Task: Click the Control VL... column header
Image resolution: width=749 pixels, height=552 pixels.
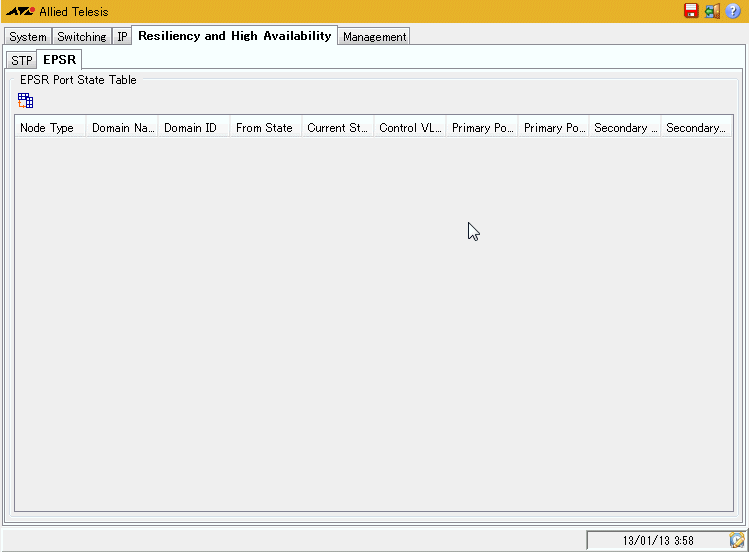Action: [410, 128]
